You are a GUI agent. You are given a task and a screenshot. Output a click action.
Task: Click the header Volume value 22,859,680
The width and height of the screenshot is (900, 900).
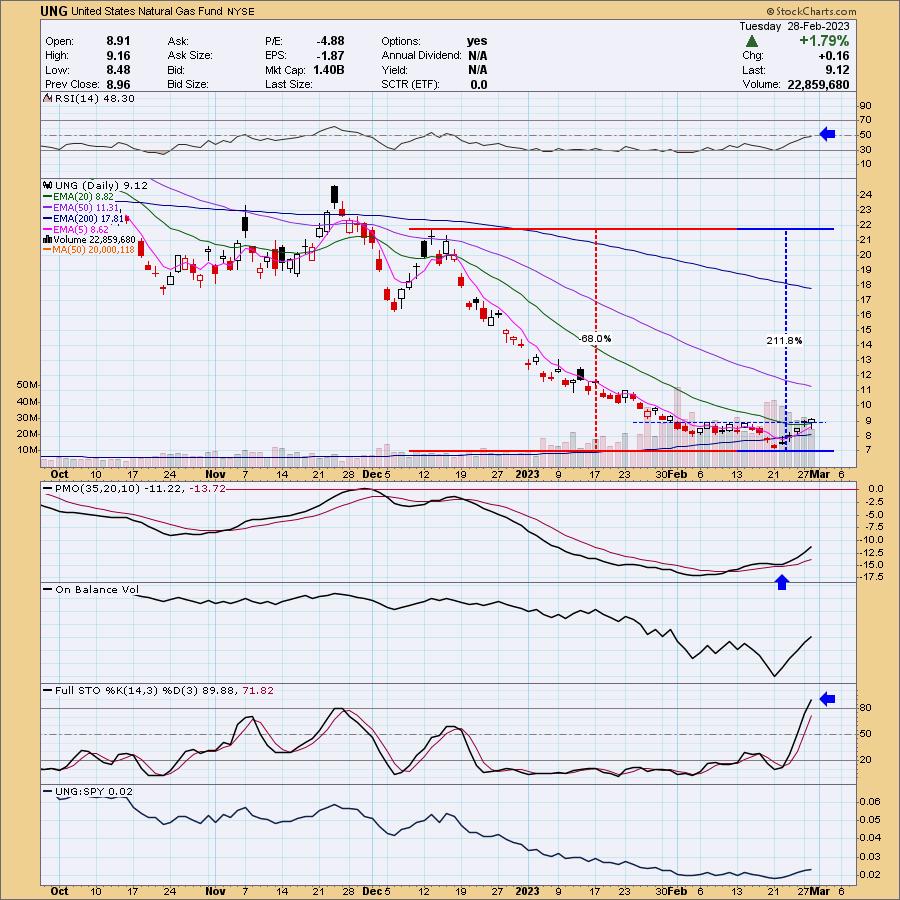click(818, 84)
